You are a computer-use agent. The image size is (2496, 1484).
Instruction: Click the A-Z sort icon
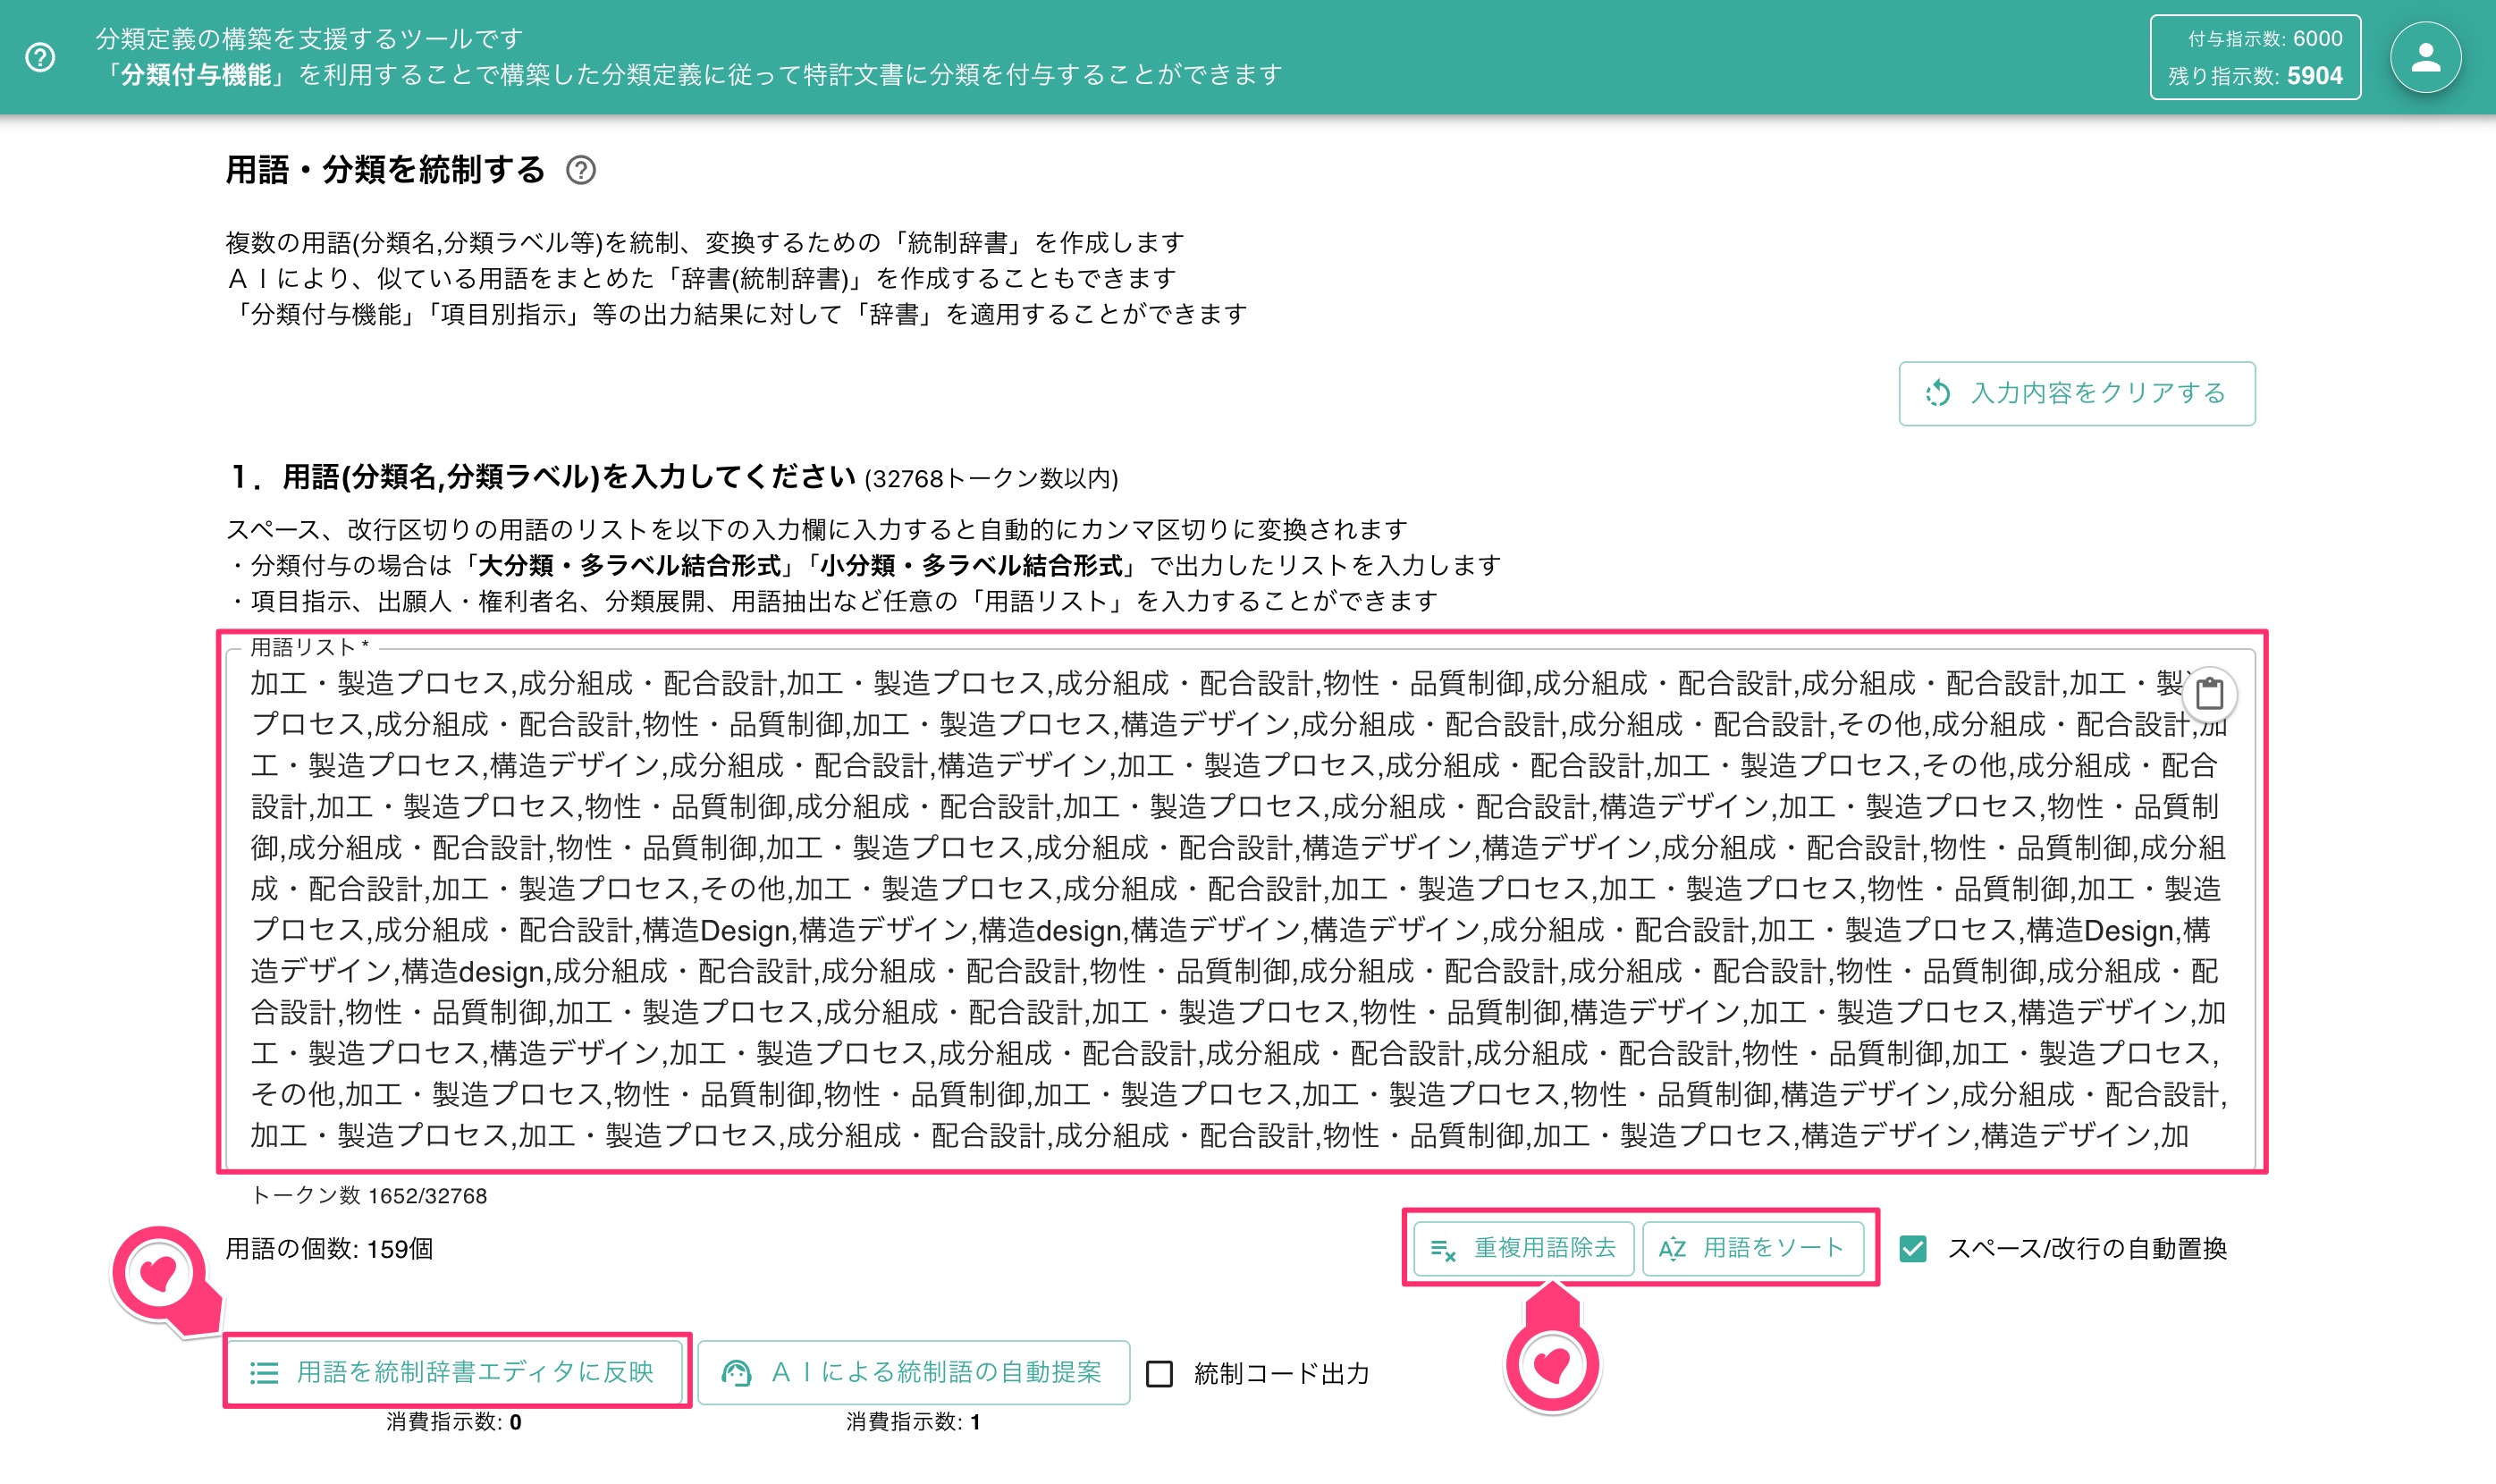[x=1672, y=1248]
